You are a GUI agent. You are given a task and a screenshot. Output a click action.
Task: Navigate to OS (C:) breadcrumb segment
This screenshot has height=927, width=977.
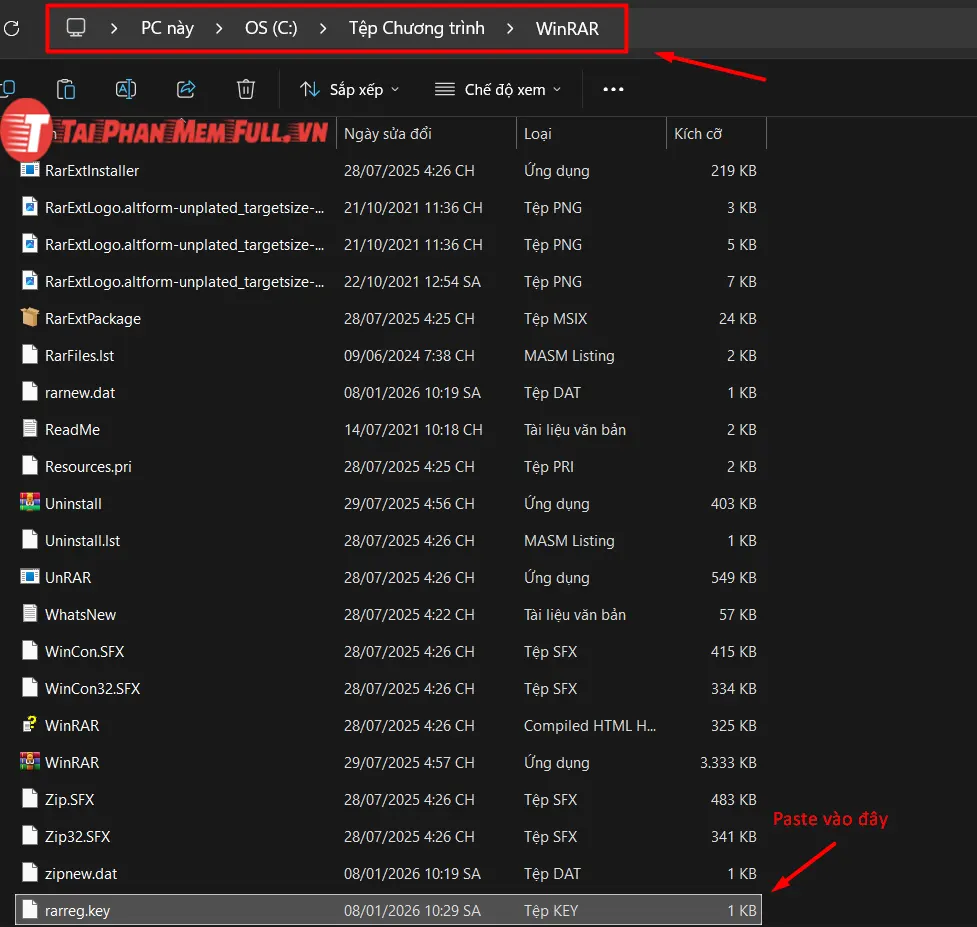pos(271,28)
